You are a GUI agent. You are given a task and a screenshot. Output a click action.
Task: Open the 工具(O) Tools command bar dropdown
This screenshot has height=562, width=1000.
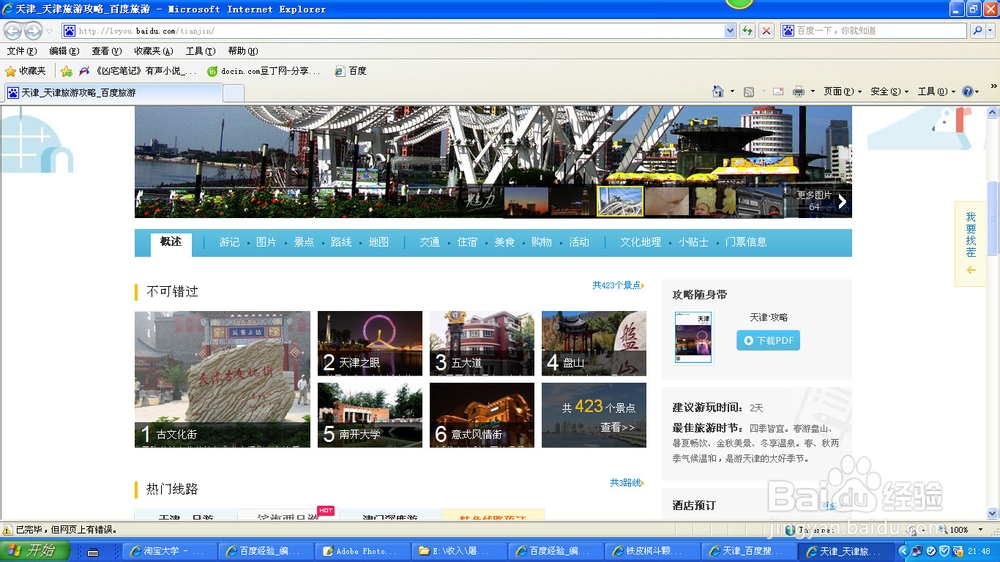[936, 91]
